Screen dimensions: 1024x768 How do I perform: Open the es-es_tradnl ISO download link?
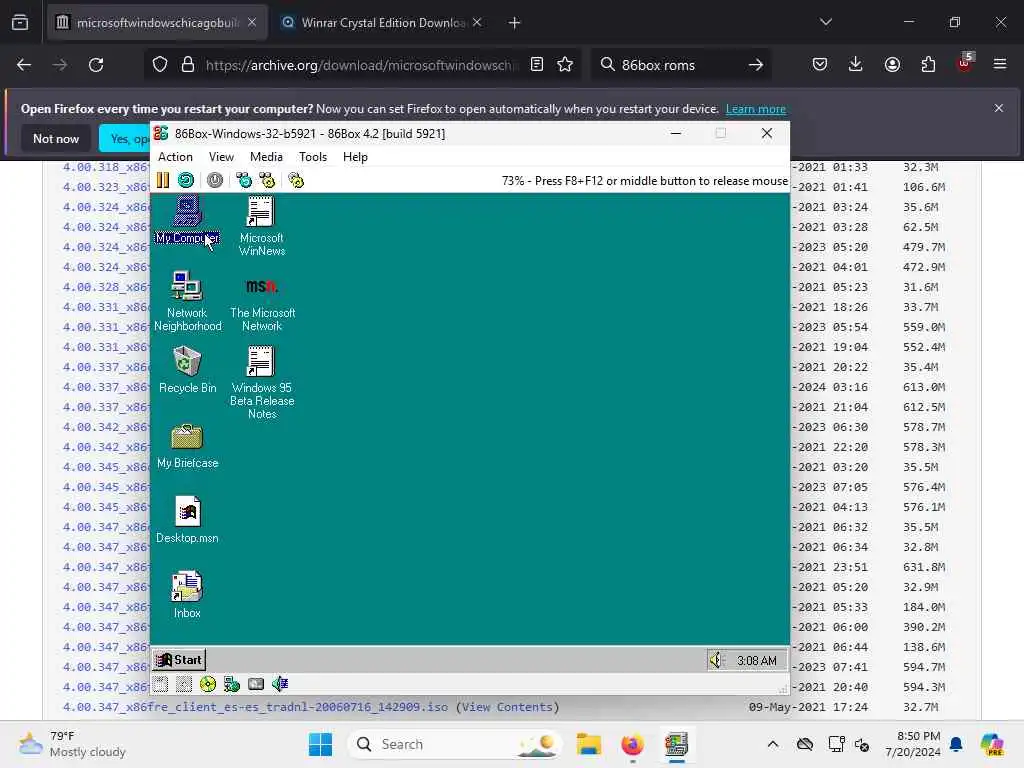(255, 707)
